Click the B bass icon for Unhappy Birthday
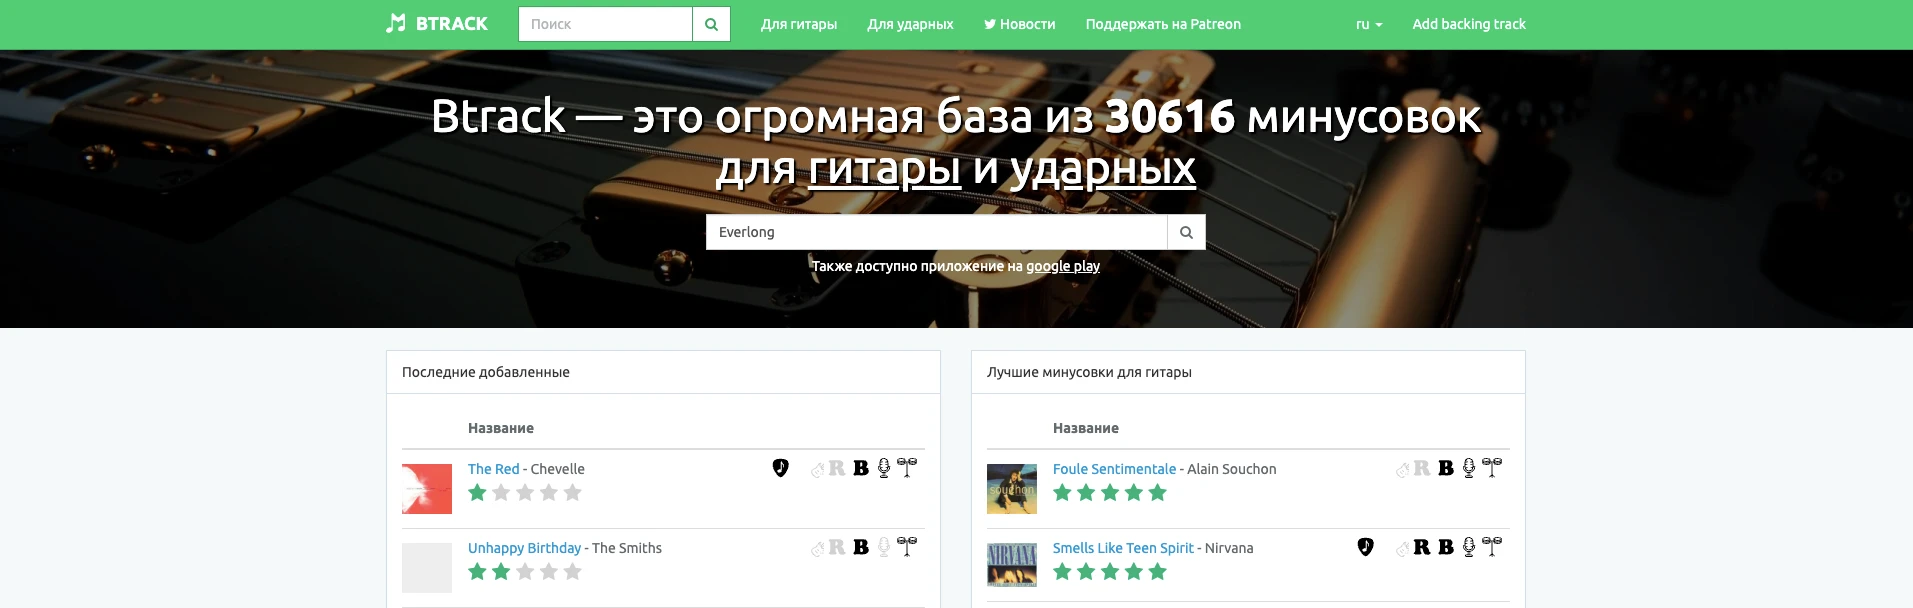 (861, 547)
